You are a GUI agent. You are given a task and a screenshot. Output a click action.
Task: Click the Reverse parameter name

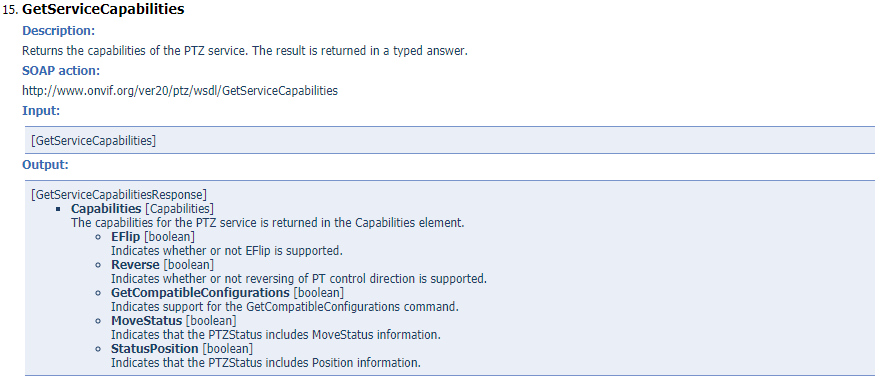135,264
